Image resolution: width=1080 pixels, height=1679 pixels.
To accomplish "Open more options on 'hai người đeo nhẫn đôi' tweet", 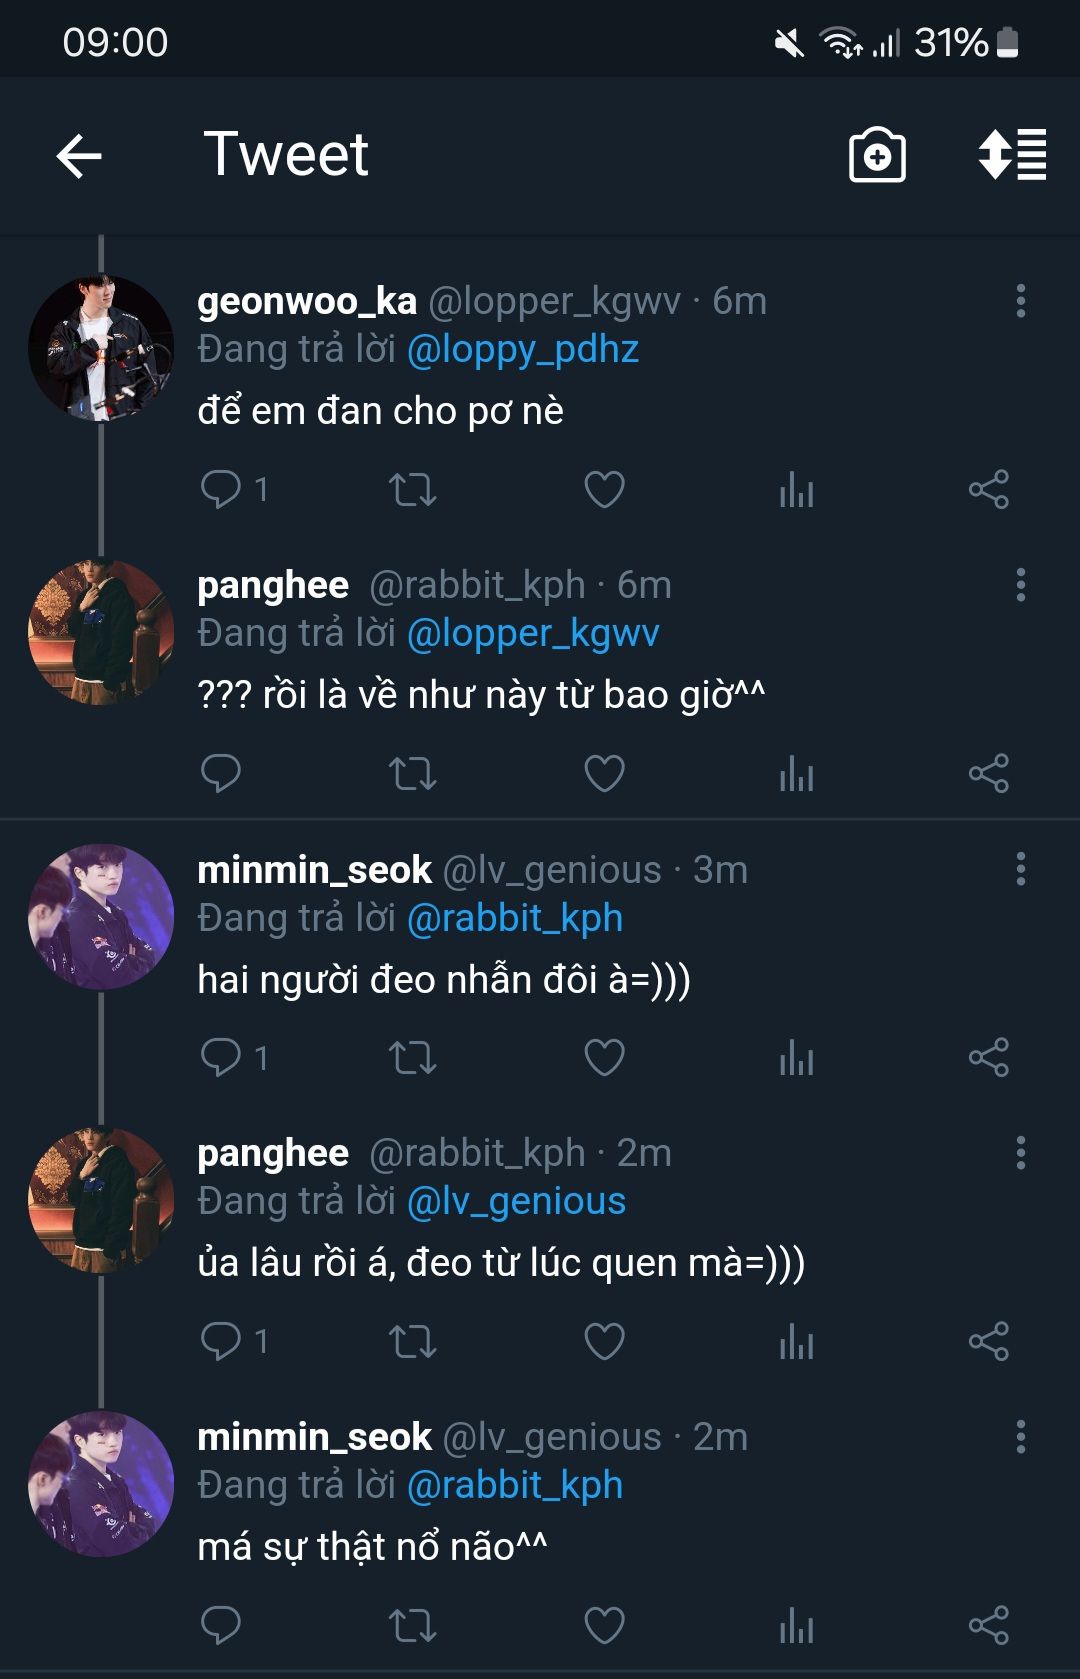I will click(1020, 869).
